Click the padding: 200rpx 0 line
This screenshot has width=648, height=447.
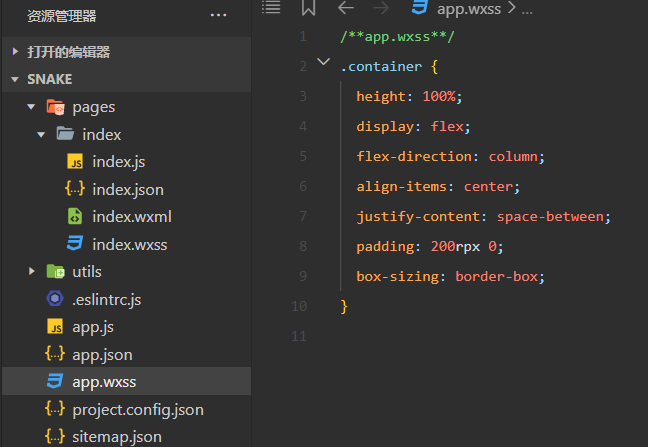click(430, 247)
